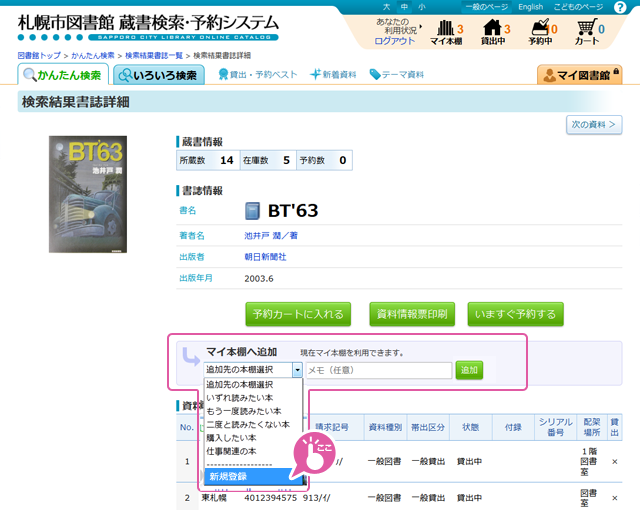Image resolution: width=640 pixels, height=510 pixels.
Task: Click the 所蔵数 14 holdings count
Action: [x=208, y=160]
